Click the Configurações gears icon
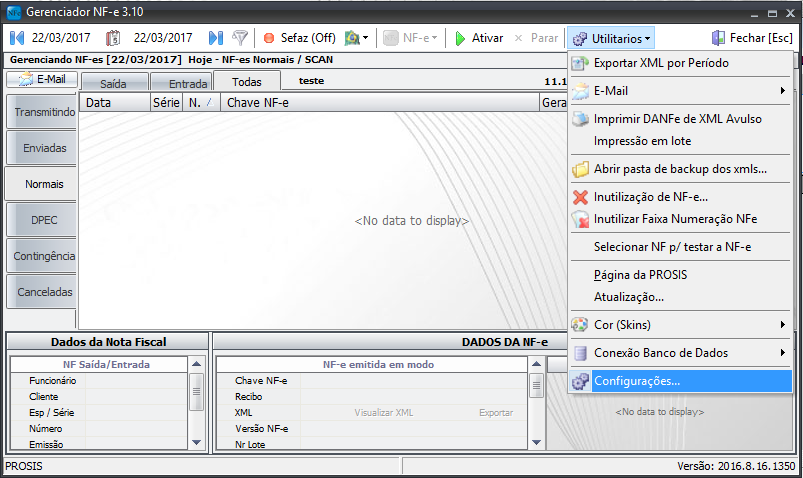Viewport: 803px width, 478px height. 580,381
